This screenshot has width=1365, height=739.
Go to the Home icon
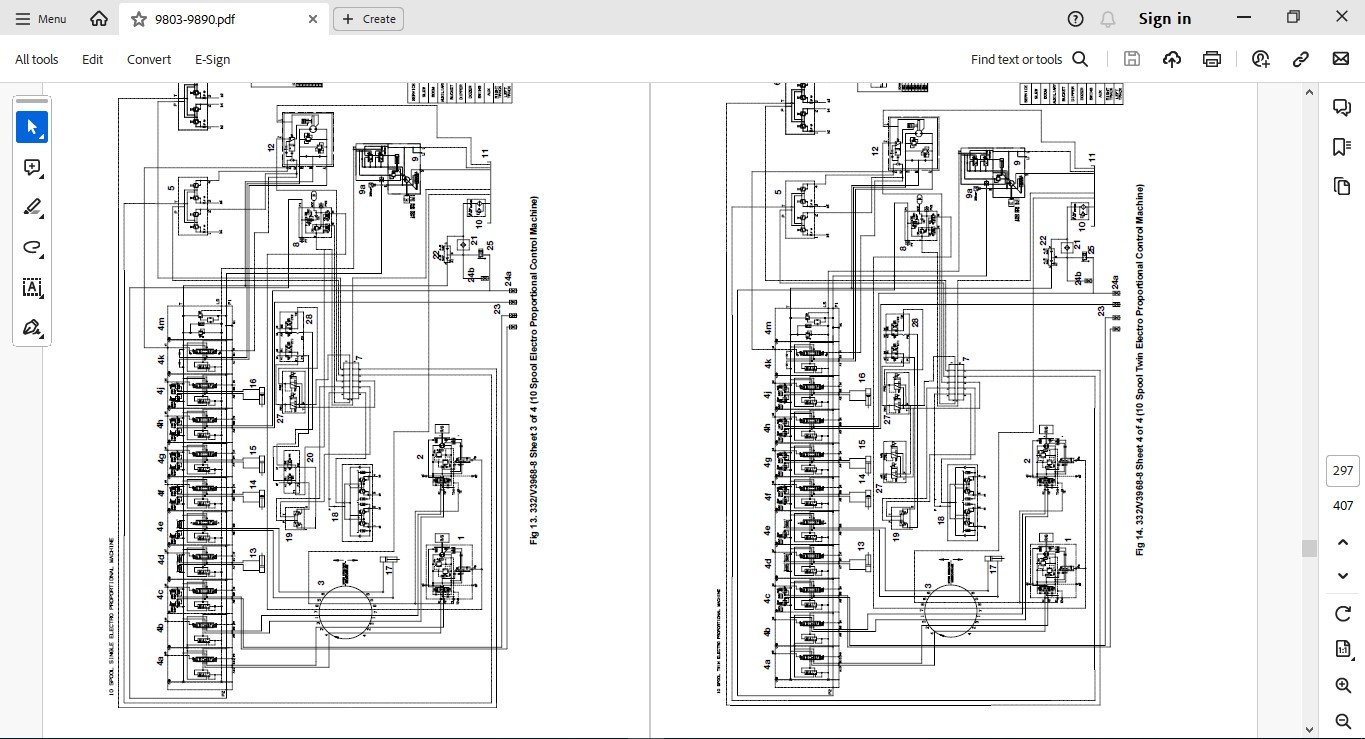point(98,18)
